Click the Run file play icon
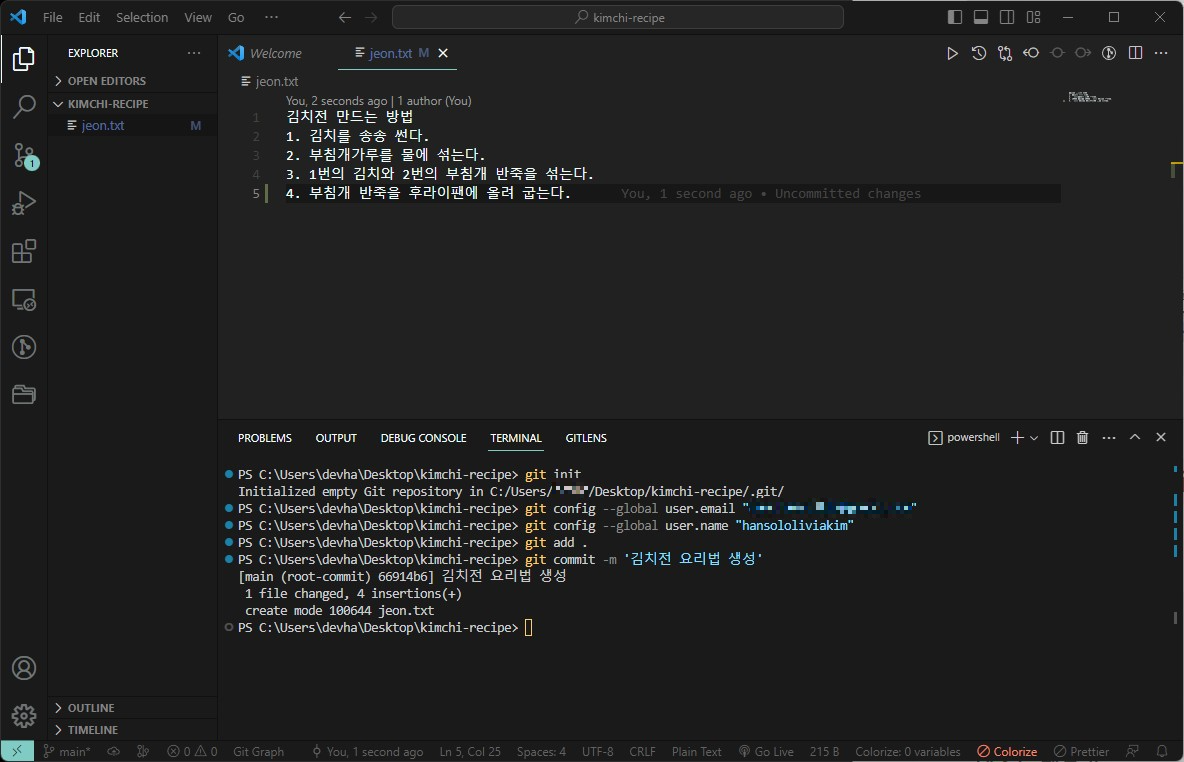 coord(952,53)
